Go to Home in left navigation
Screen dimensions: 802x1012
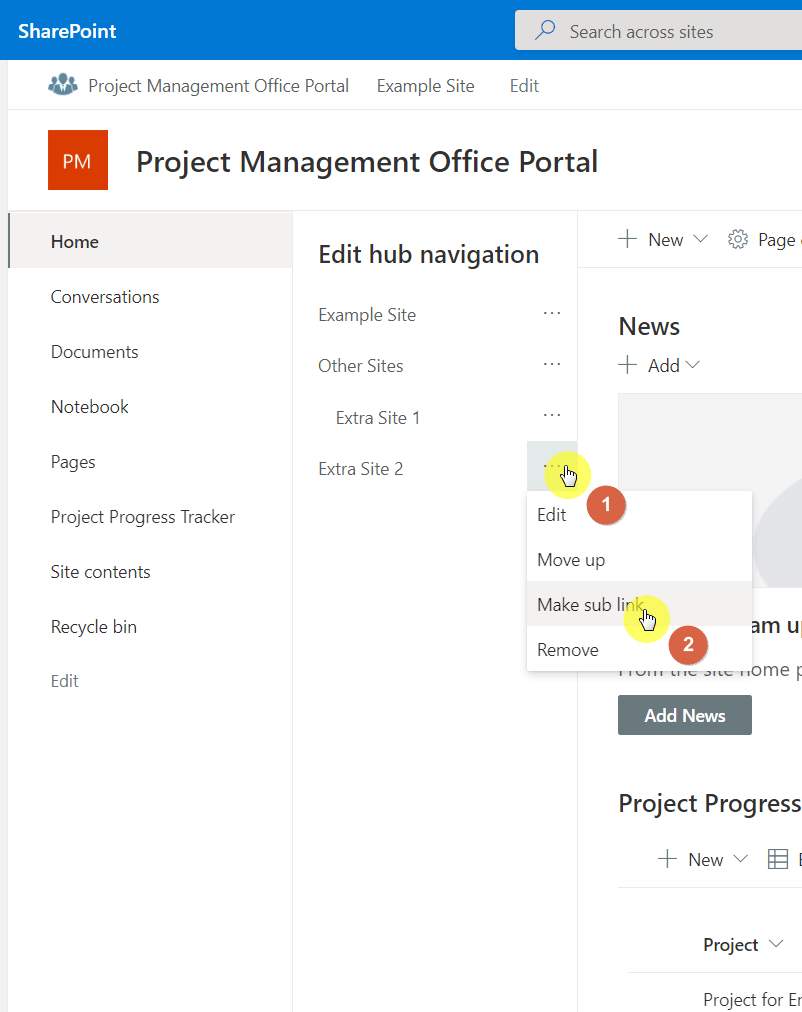[151, 241]
